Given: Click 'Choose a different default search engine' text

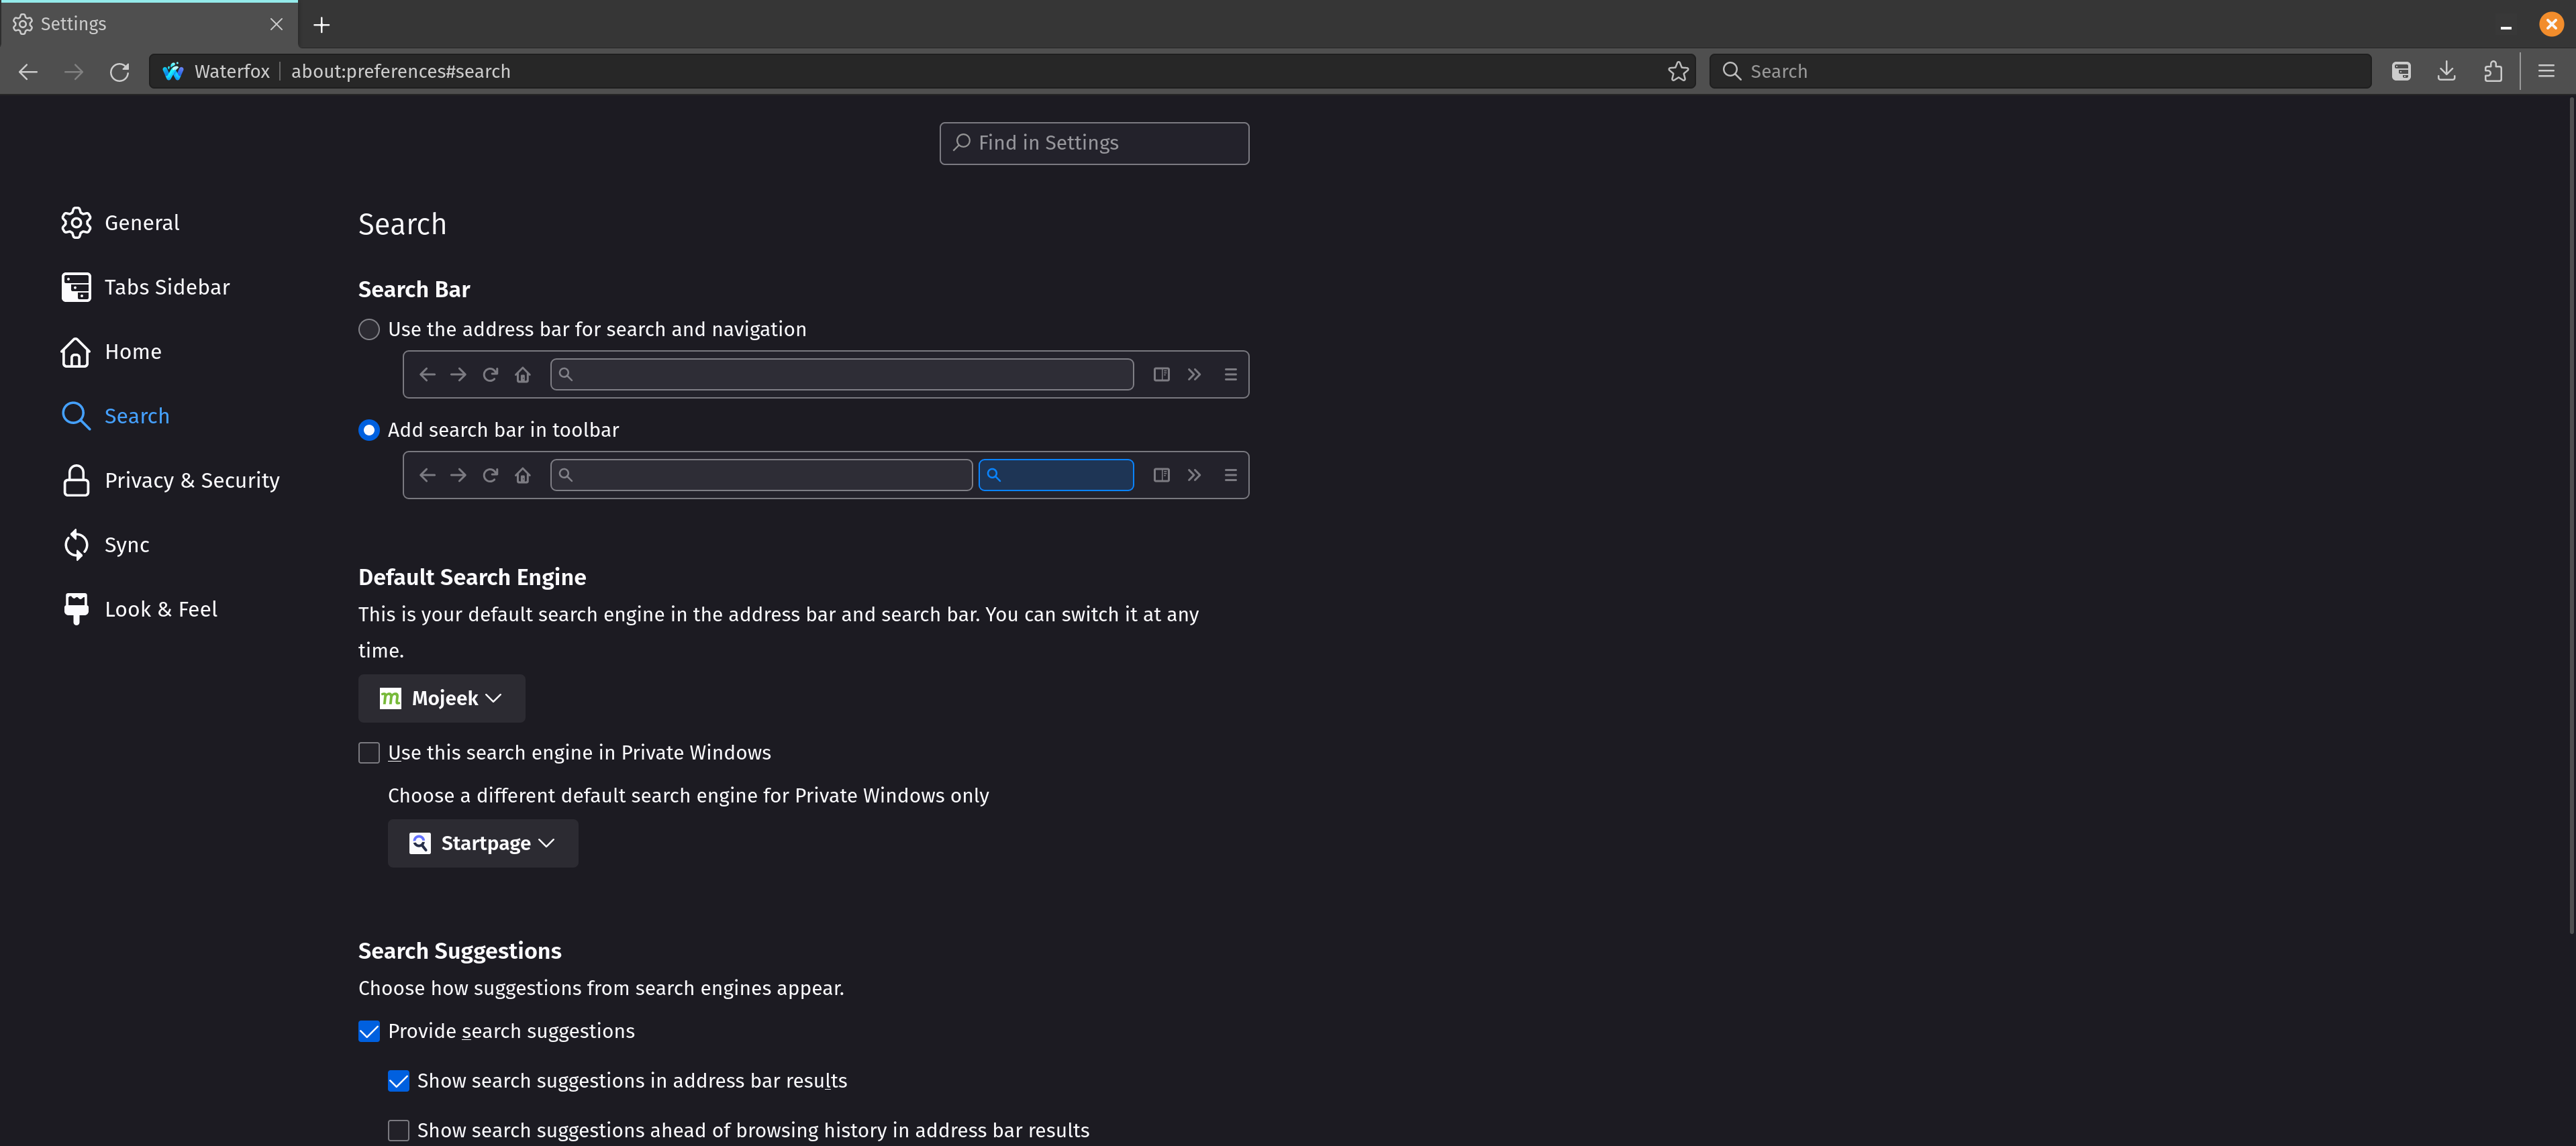Looking at the screenshot, I should point(688,795).
